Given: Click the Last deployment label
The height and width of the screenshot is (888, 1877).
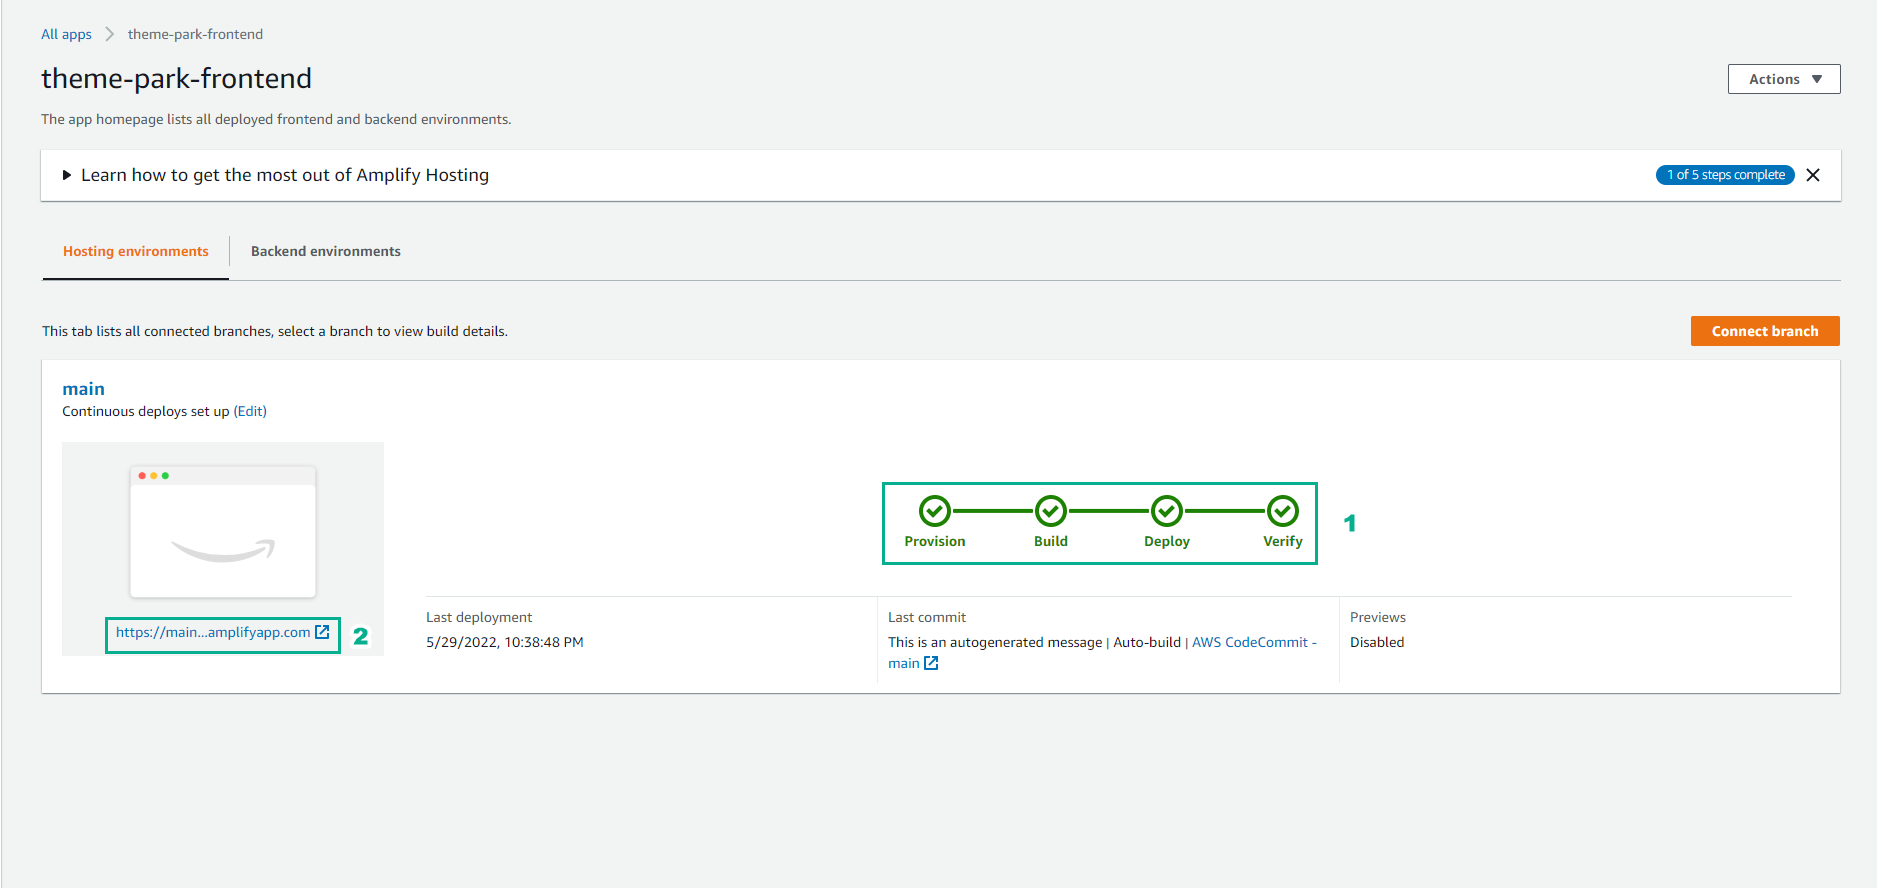Looking at the screenshot, I should tap(479, 617).
